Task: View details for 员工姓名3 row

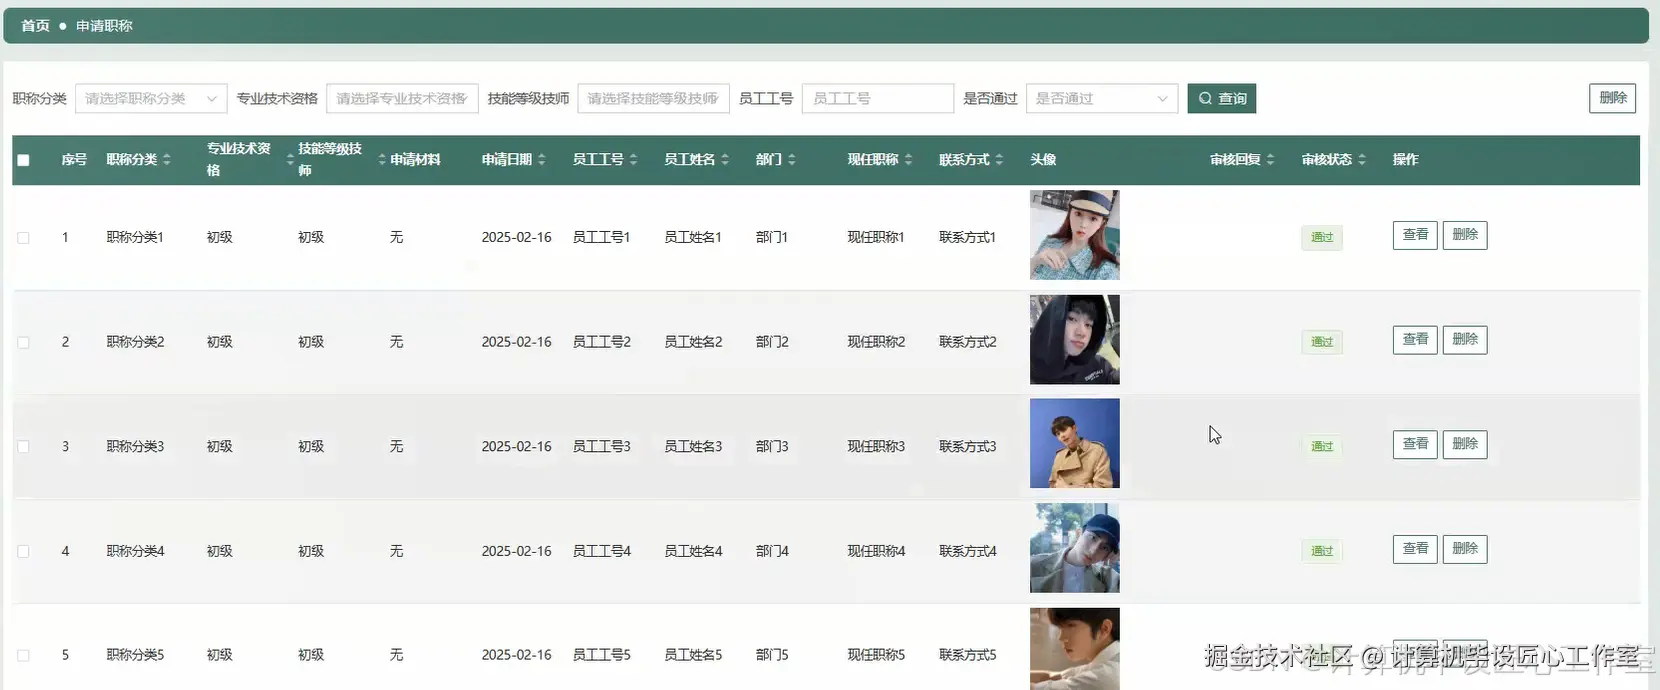Action: coord(1415,444)
